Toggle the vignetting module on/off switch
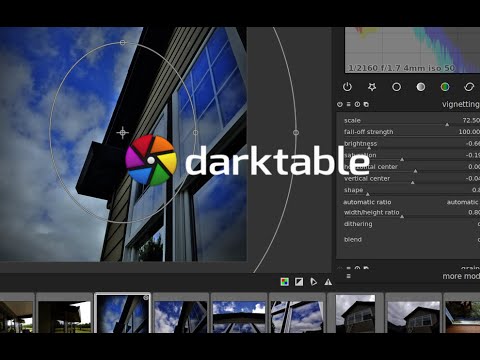The image size is (480, 360). tap(340, 104)
